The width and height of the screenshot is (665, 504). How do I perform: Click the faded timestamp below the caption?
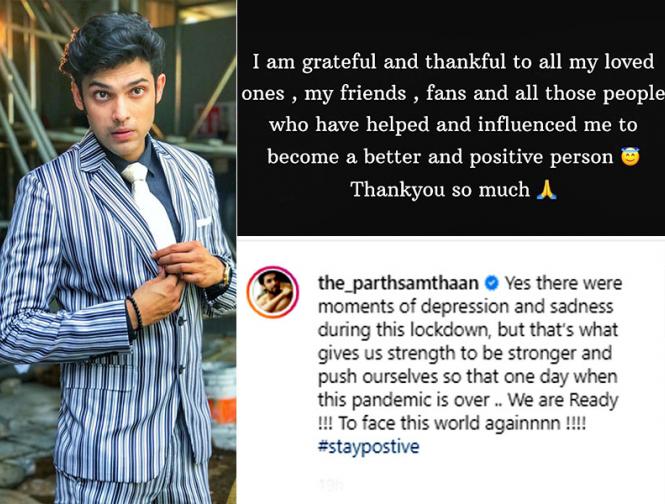click(x=331, y=484)
